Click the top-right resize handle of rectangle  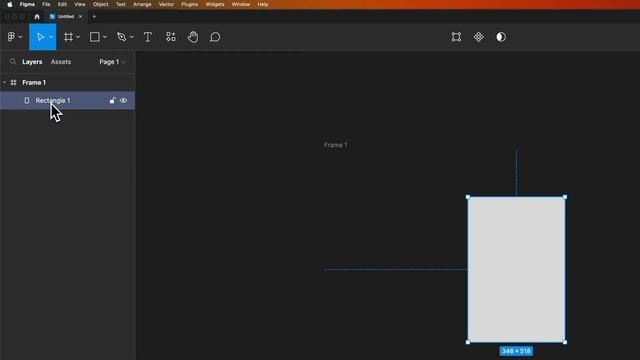(565, 197)
